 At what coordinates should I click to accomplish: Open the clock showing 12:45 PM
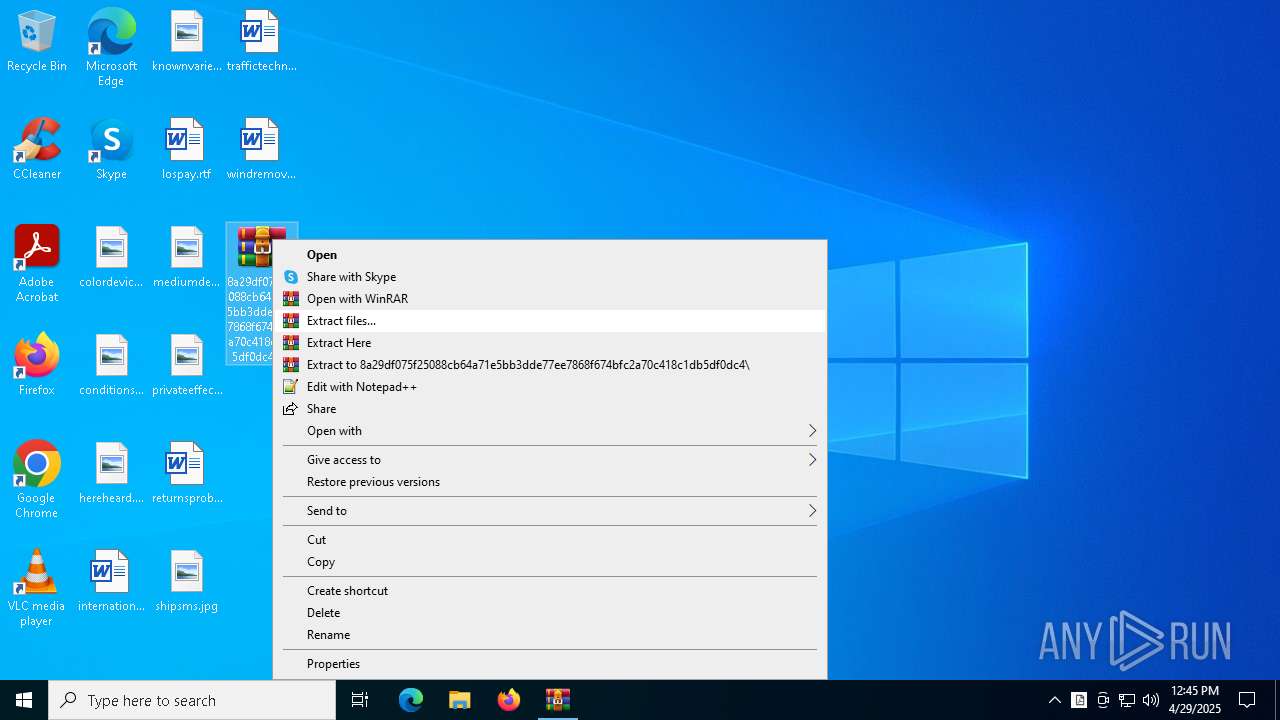(x=1195, y=700)
